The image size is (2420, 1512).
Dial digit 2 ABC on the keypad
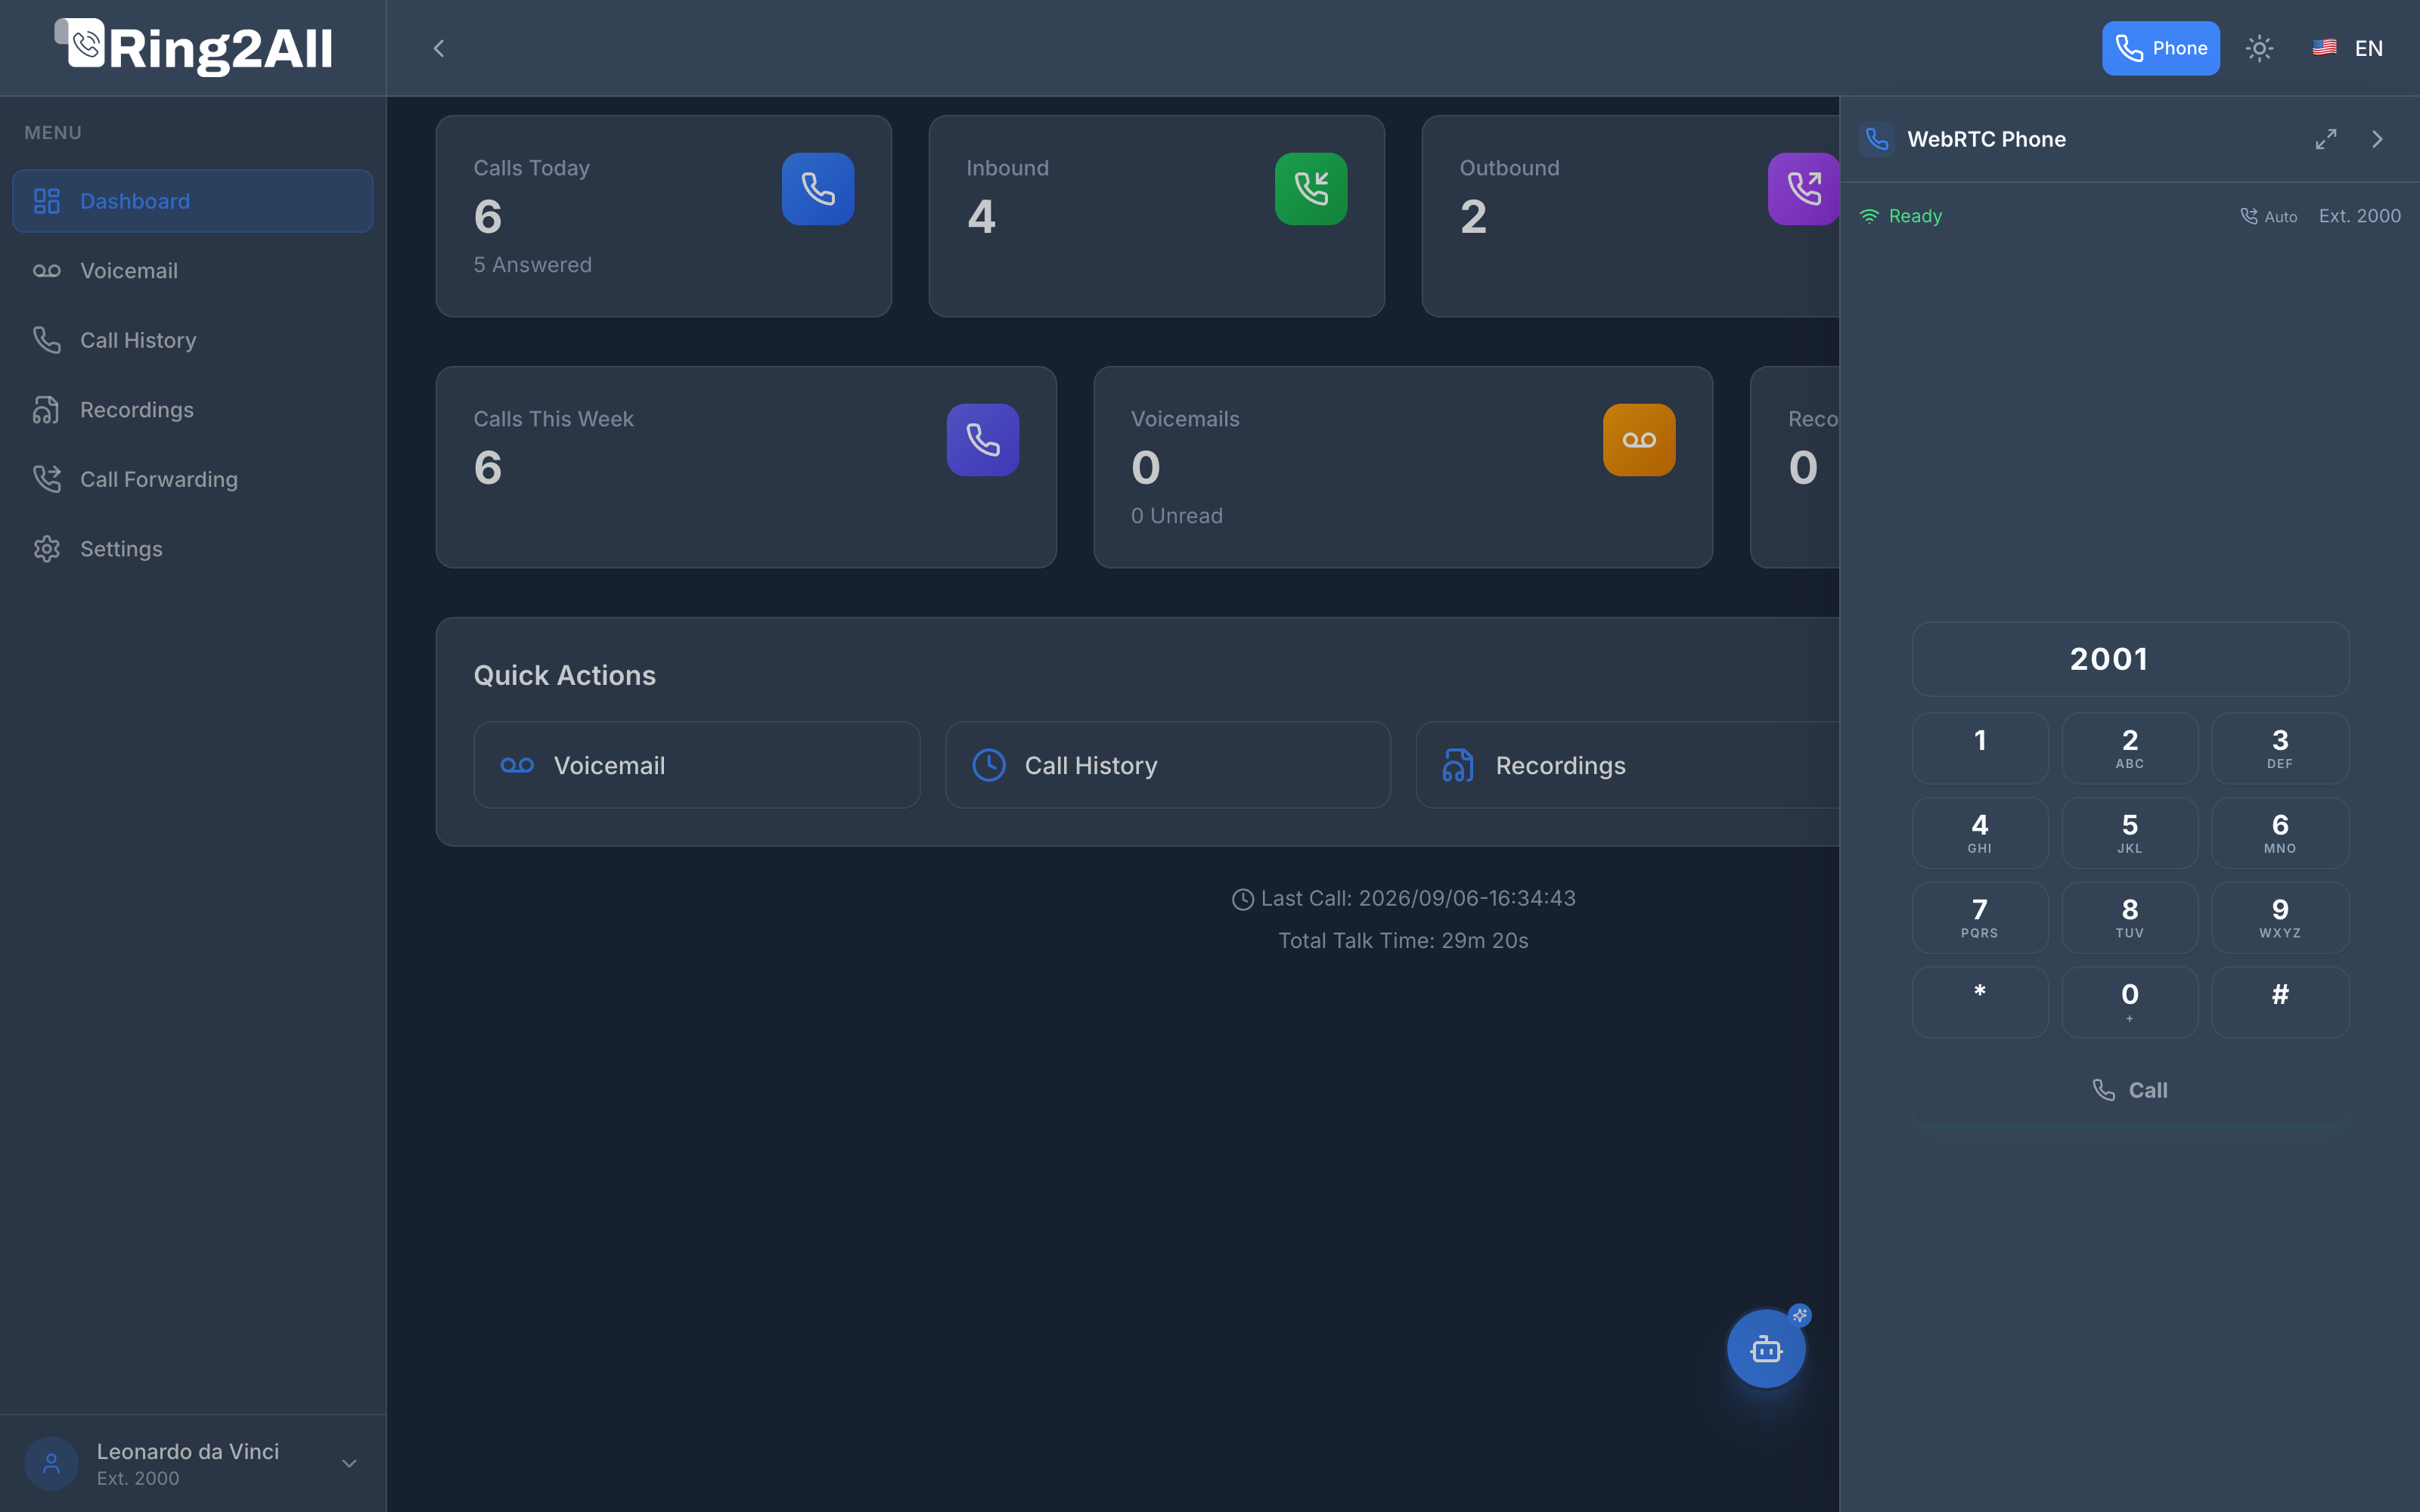coord(2130,748)
